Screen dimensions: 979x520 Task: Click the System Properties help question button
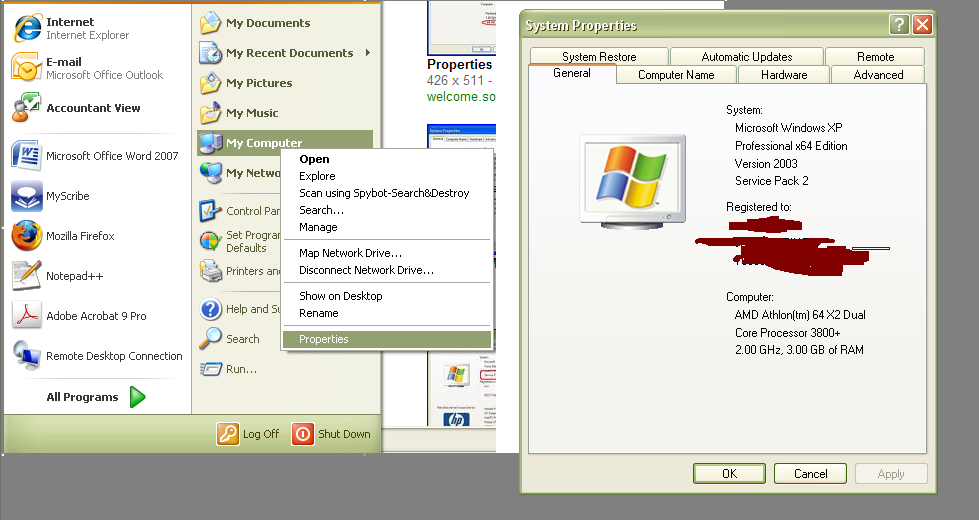point(898,24)
